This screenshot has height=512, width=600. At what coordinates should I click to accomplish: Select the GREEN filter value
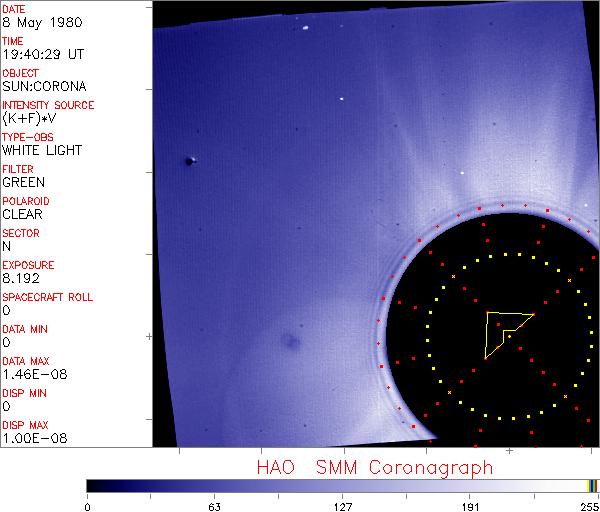tap(23, 182)
